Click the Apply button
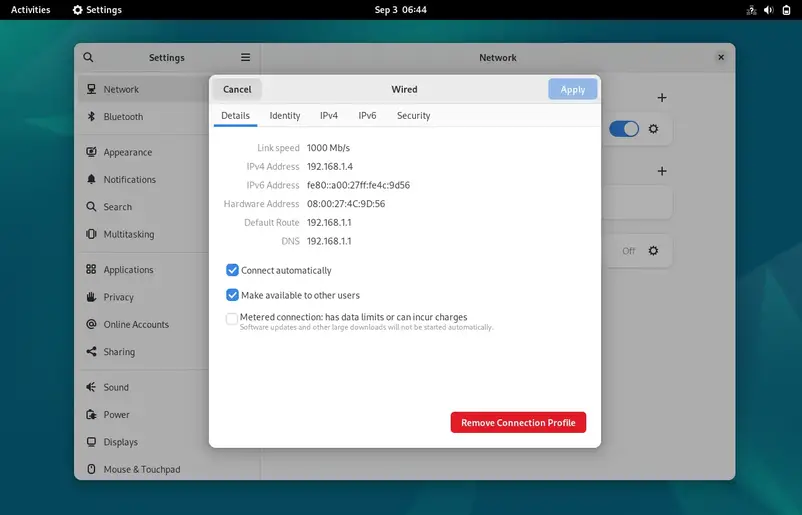The image size is (802, 515). click(572, 89)
